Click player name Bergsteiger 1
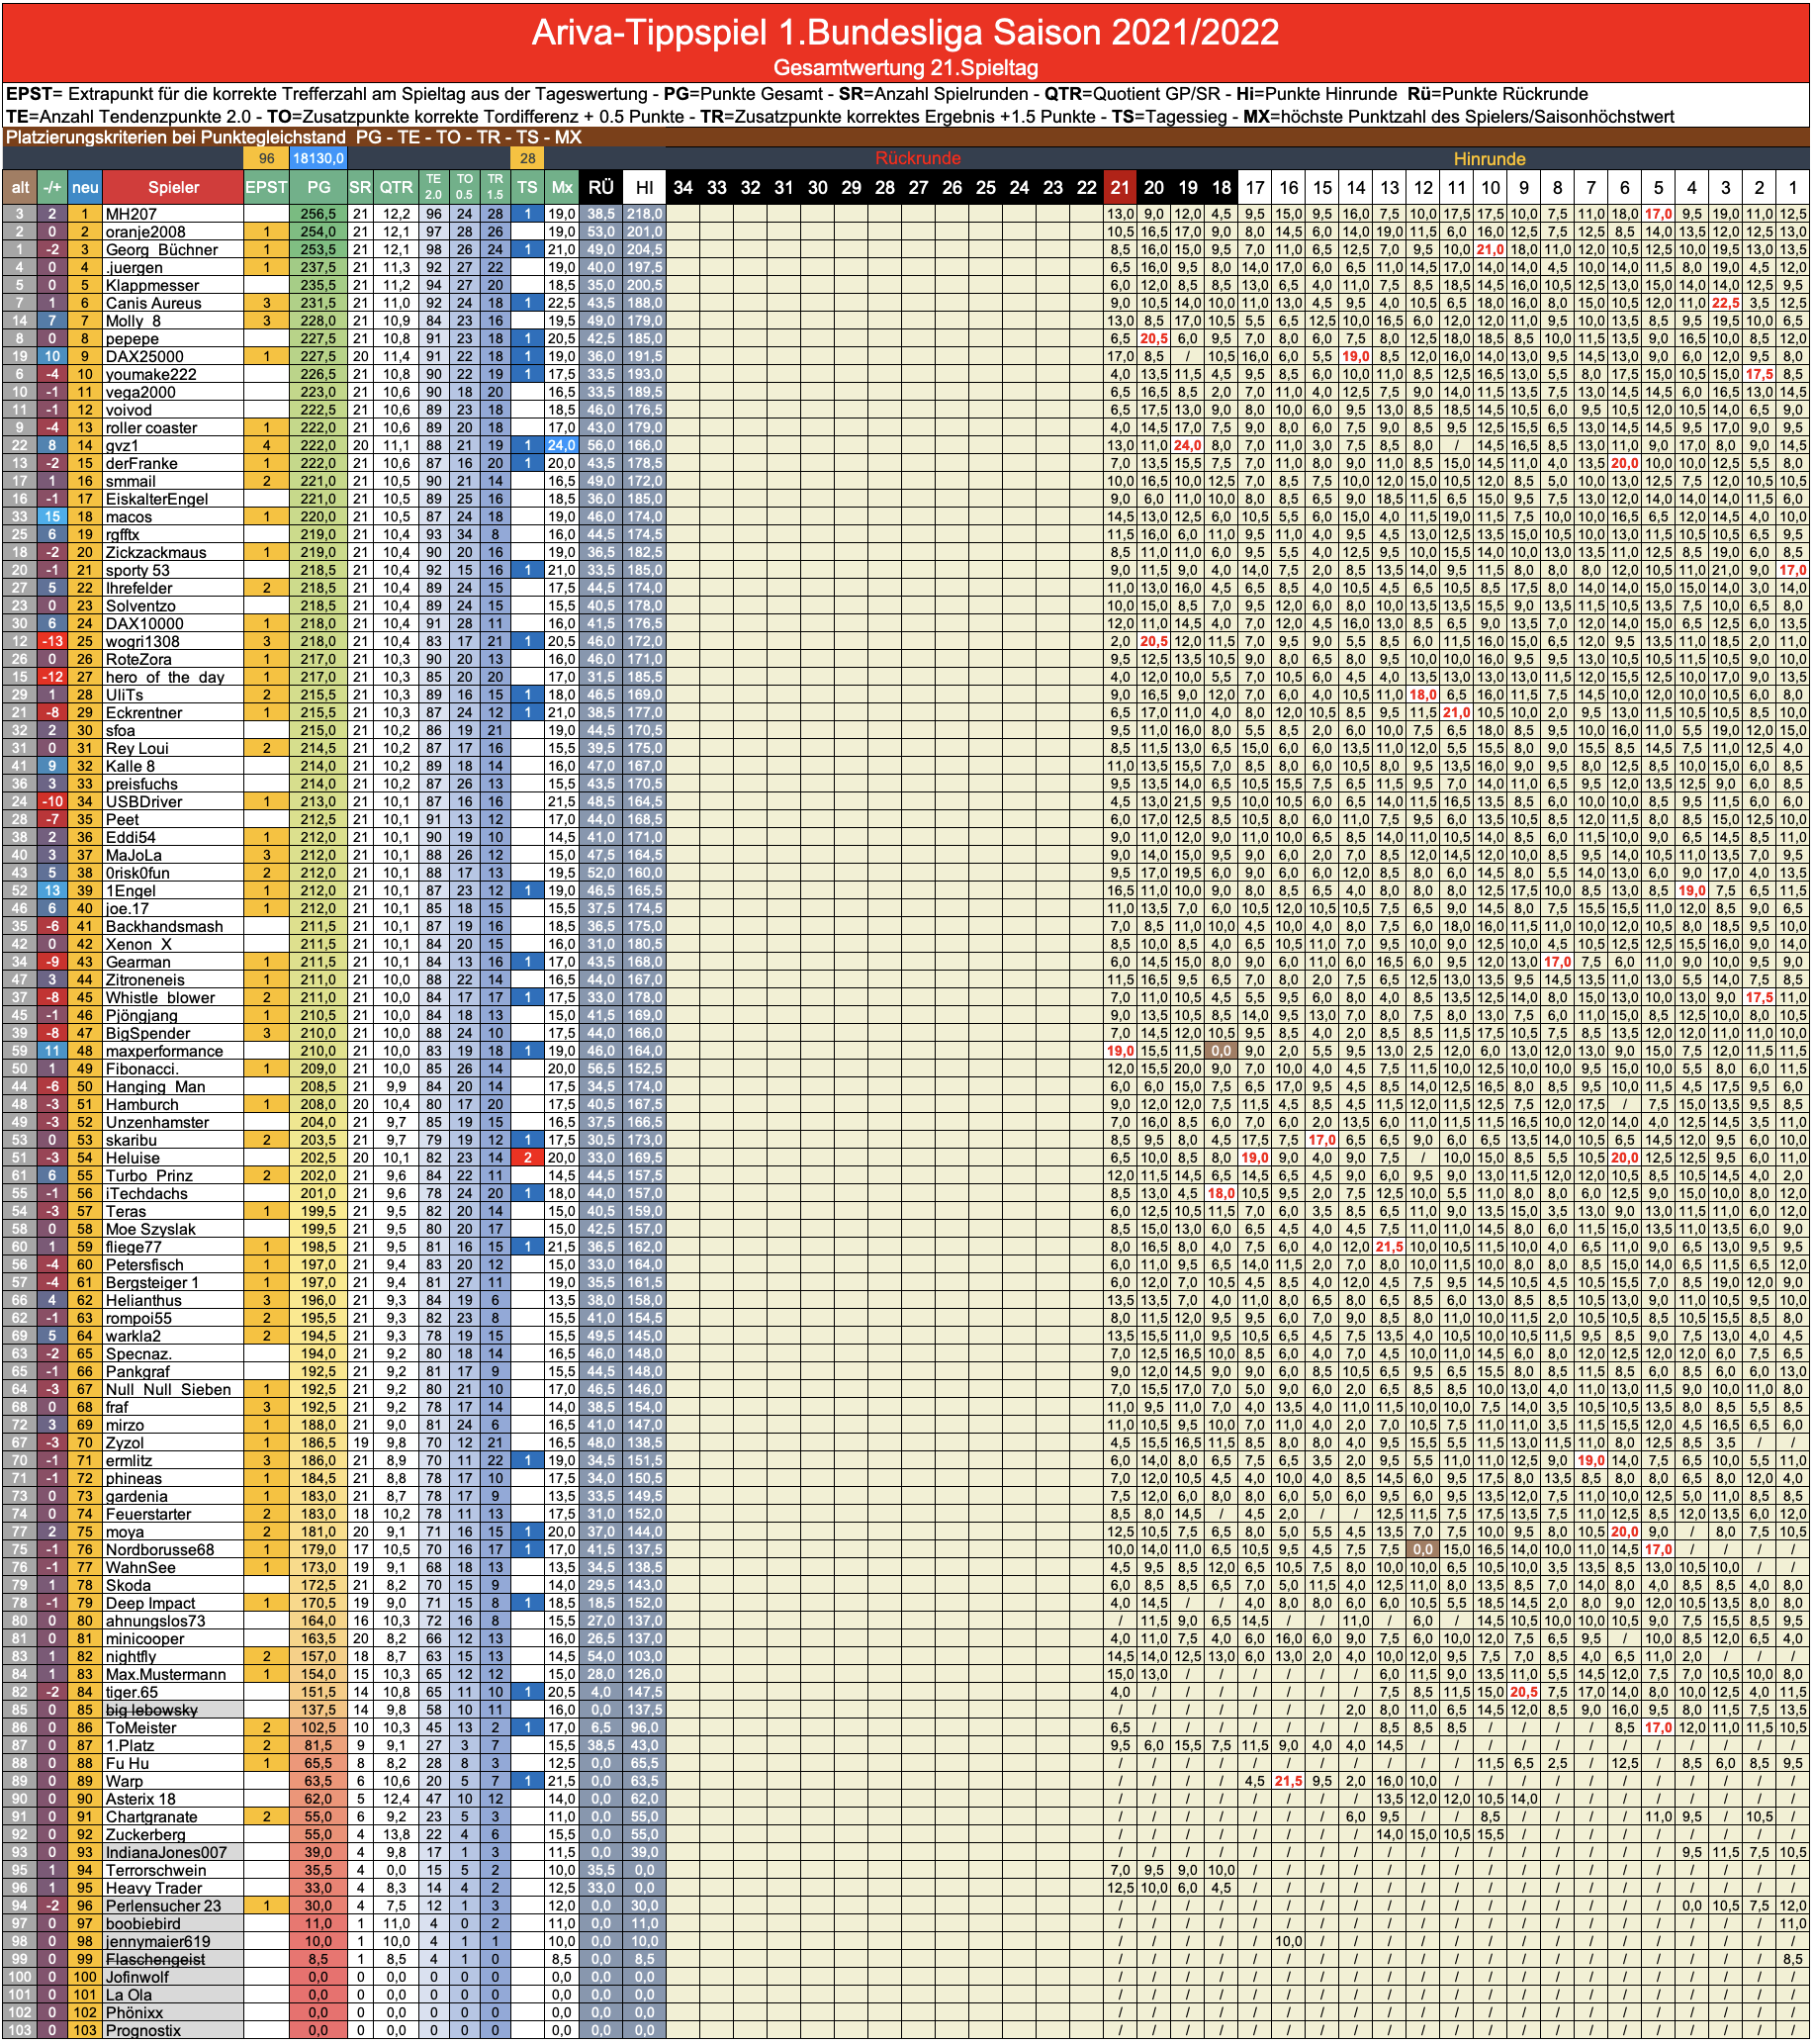Image resolution: width=1814 pixels, height=2044 pixels. point(152,1283)
